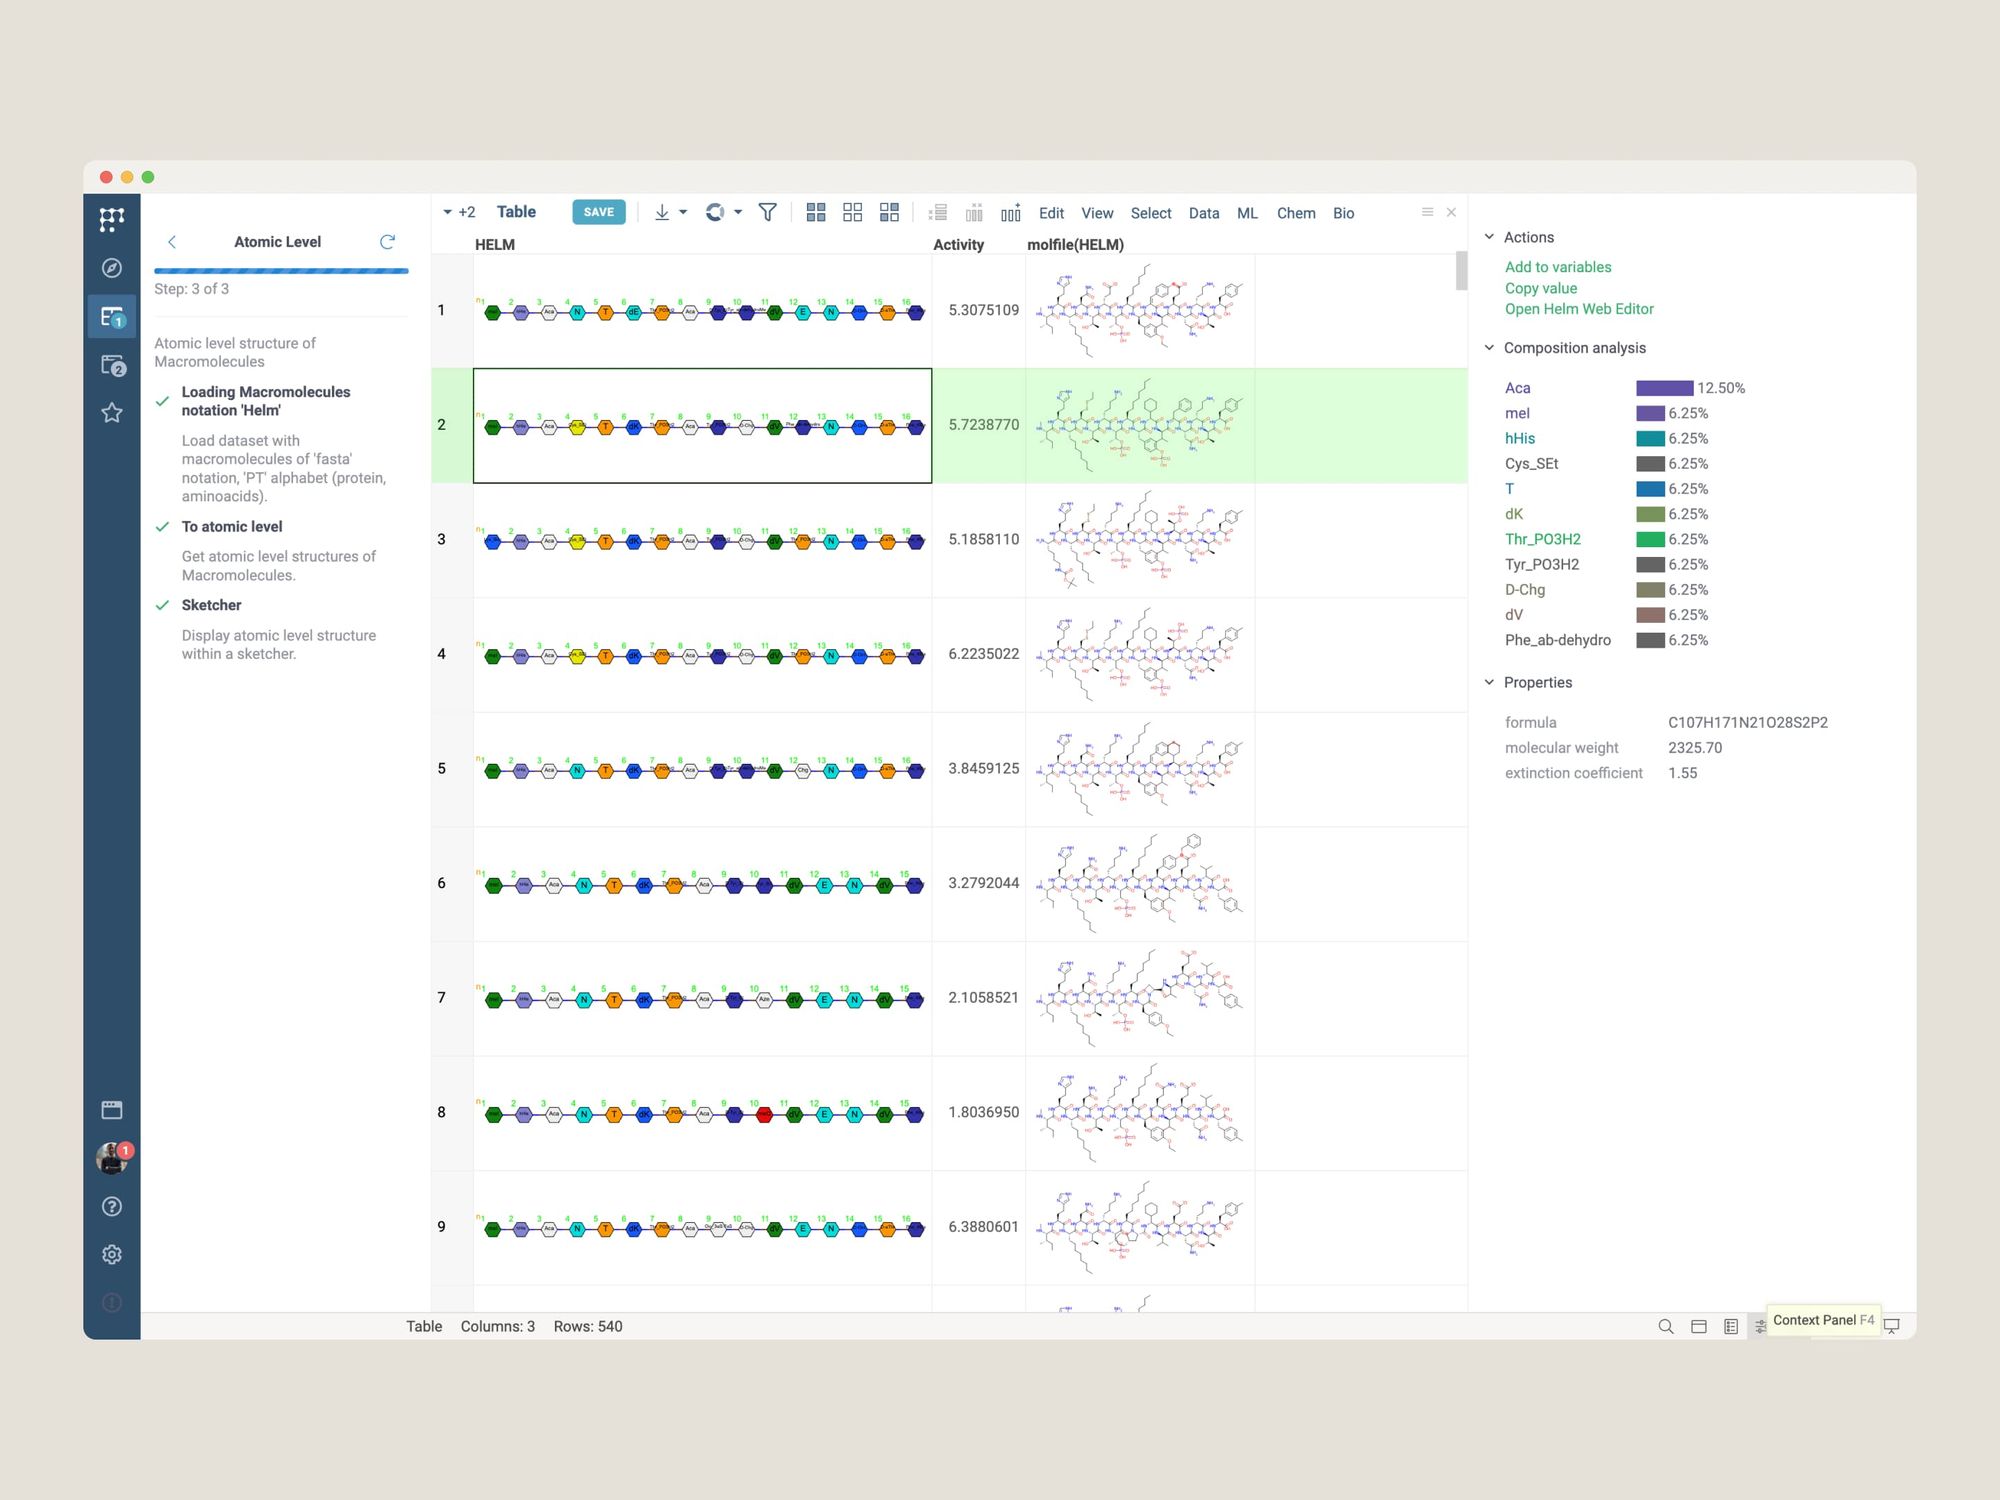Click the add new column icon
2000x1500 pixels.
(1011, 212)
